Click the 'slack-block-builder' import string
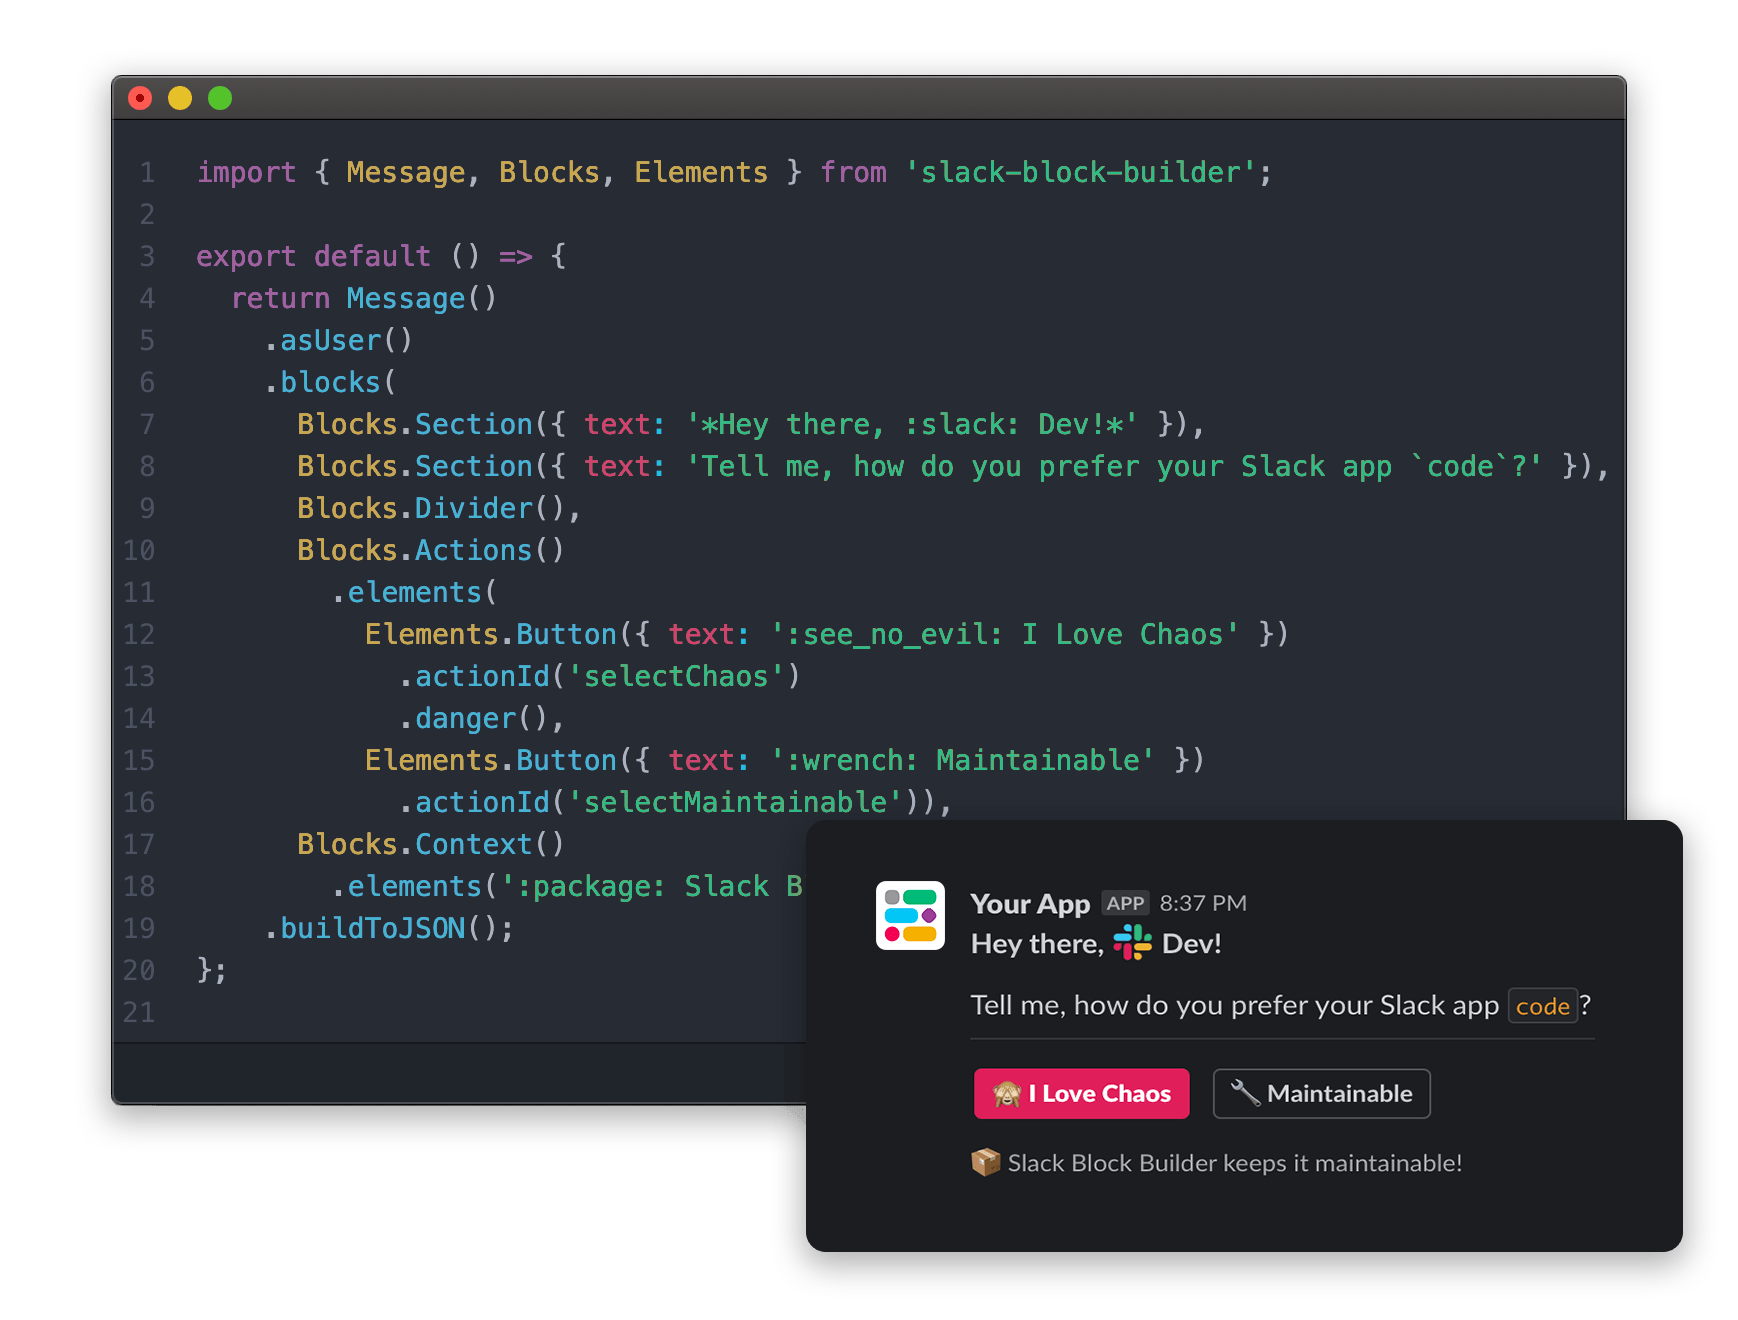The image size is (1738, 1320). [1080, 172]
